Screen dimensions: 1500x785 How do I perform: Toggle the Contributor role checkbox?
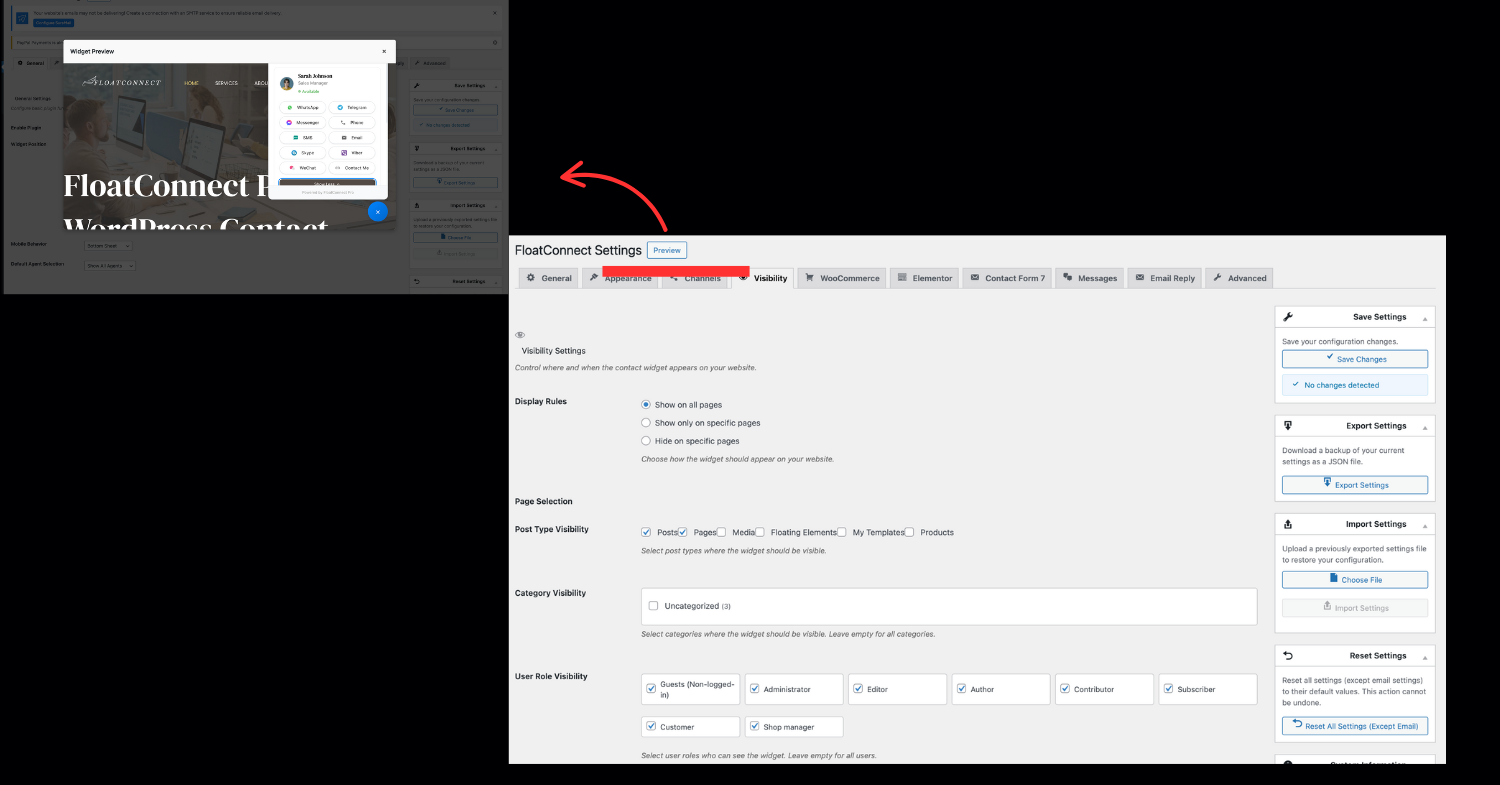[x=1065, y=689]
